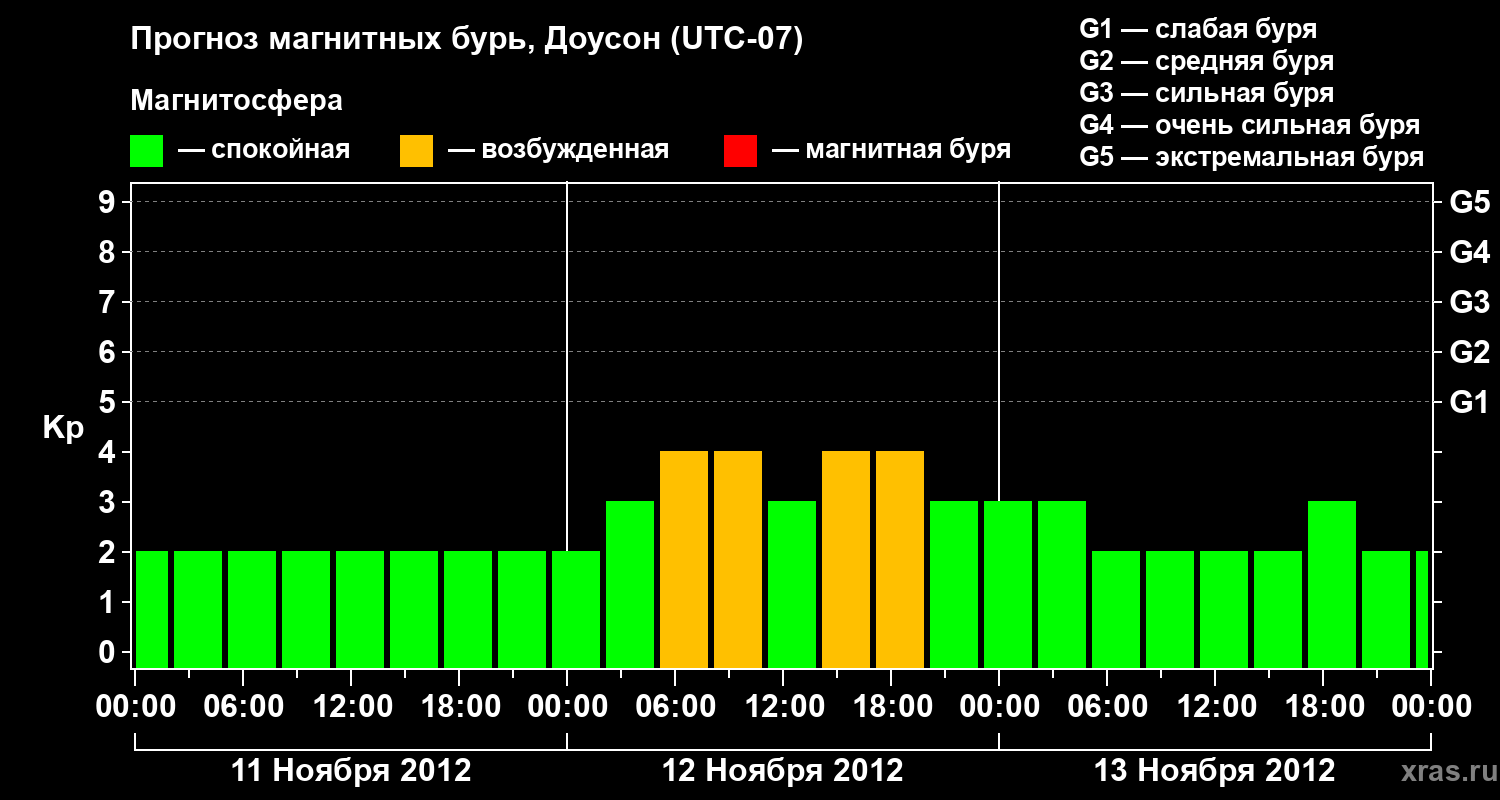Click the 'Kp' axis label
The height and width of the screenshot is (800, 1500).
63,428
